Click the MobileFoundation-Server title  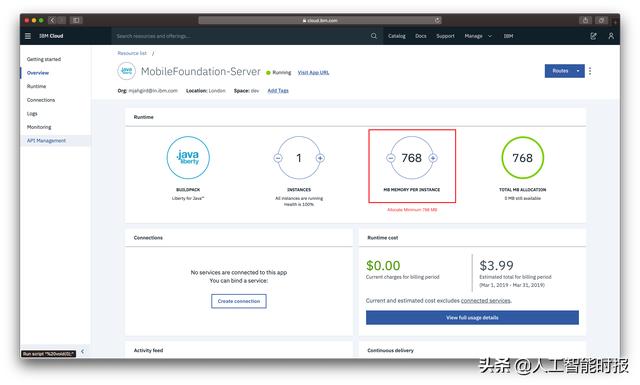click(x=200, y=71)
